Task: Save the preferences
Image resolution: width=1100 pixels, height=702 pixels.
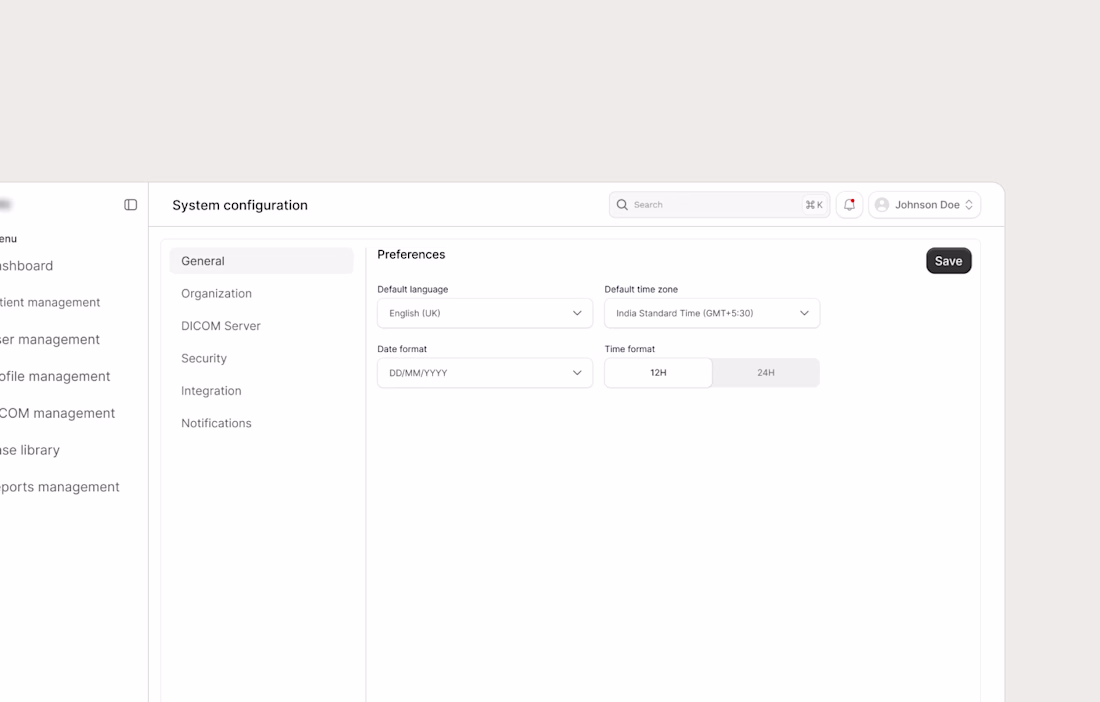Action: coord(948,261)
